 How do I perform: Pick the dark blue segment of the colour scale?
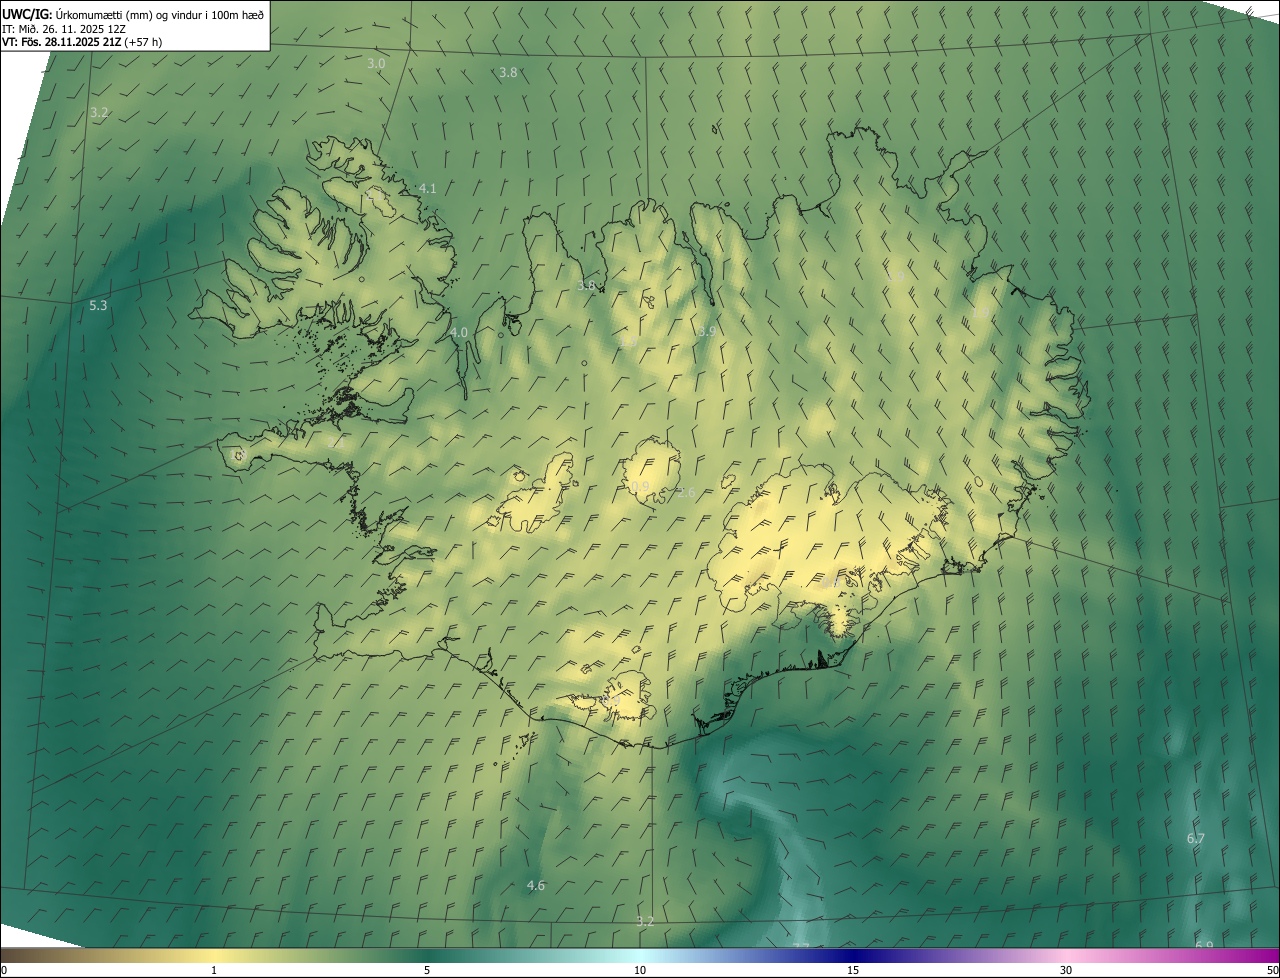pos(853,956)
